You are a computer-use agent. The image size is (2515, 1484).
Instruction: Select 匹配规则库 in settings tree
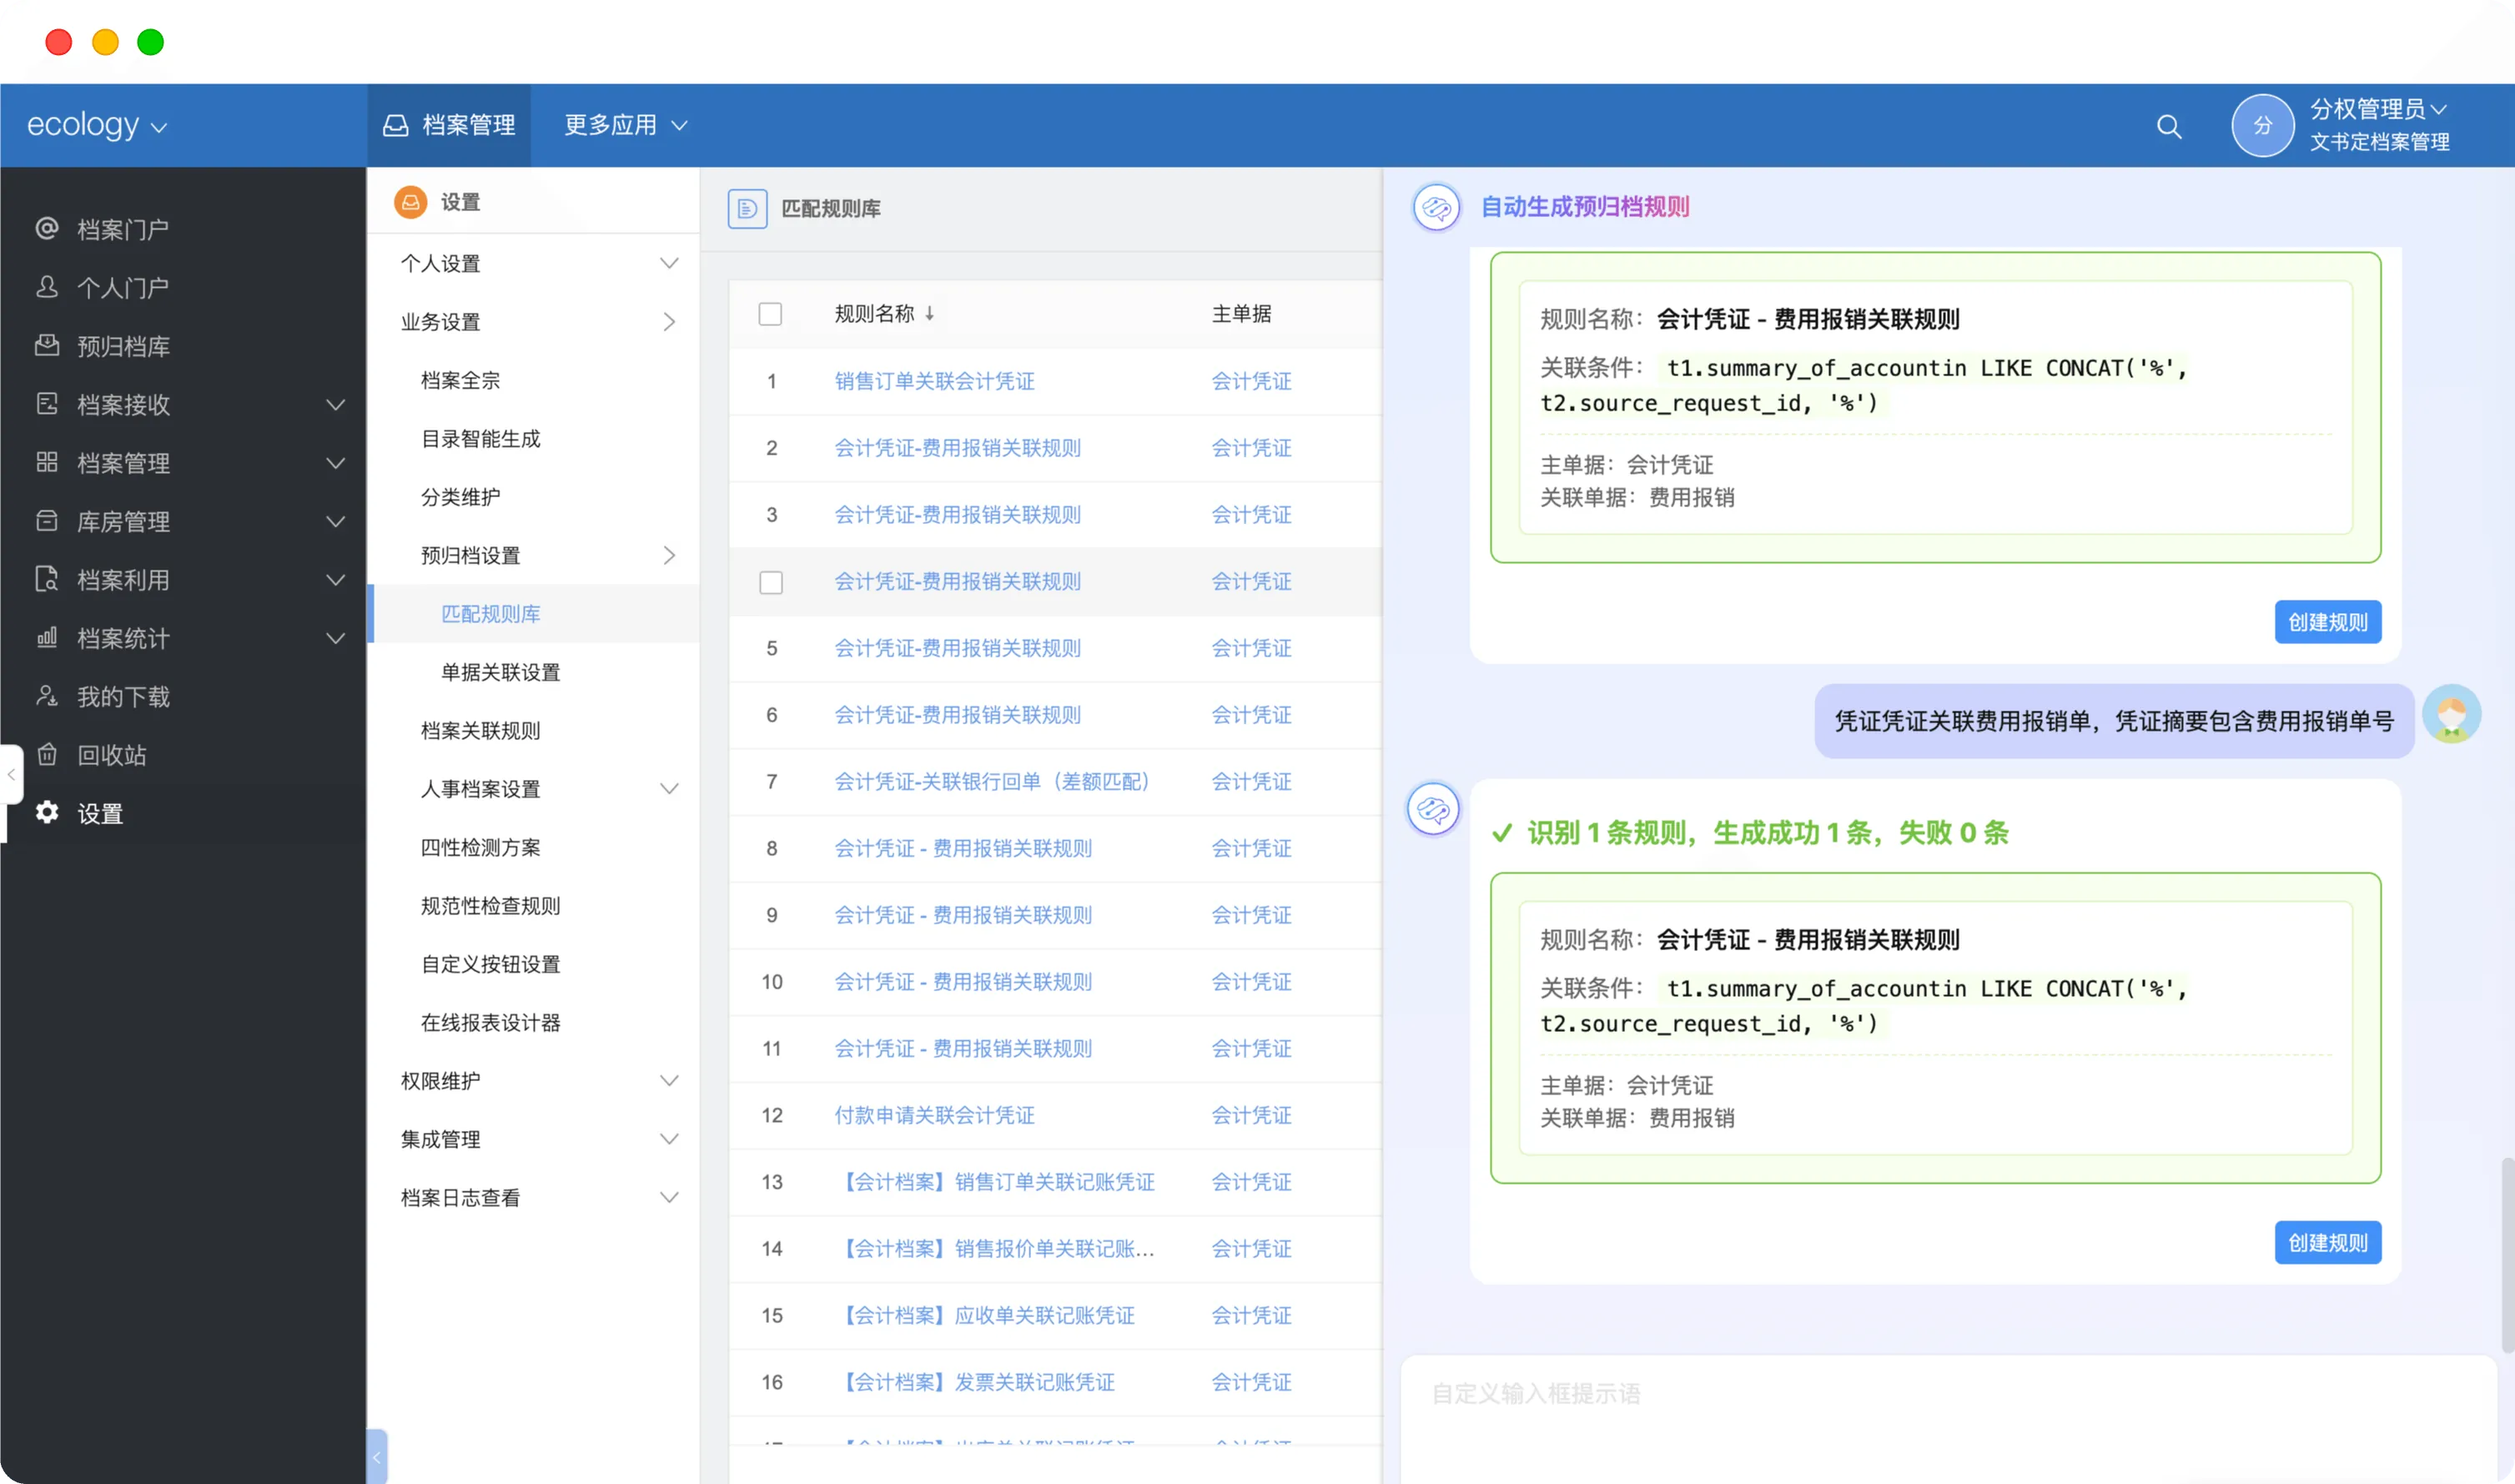pyautogui.click(x=490, y=614)
